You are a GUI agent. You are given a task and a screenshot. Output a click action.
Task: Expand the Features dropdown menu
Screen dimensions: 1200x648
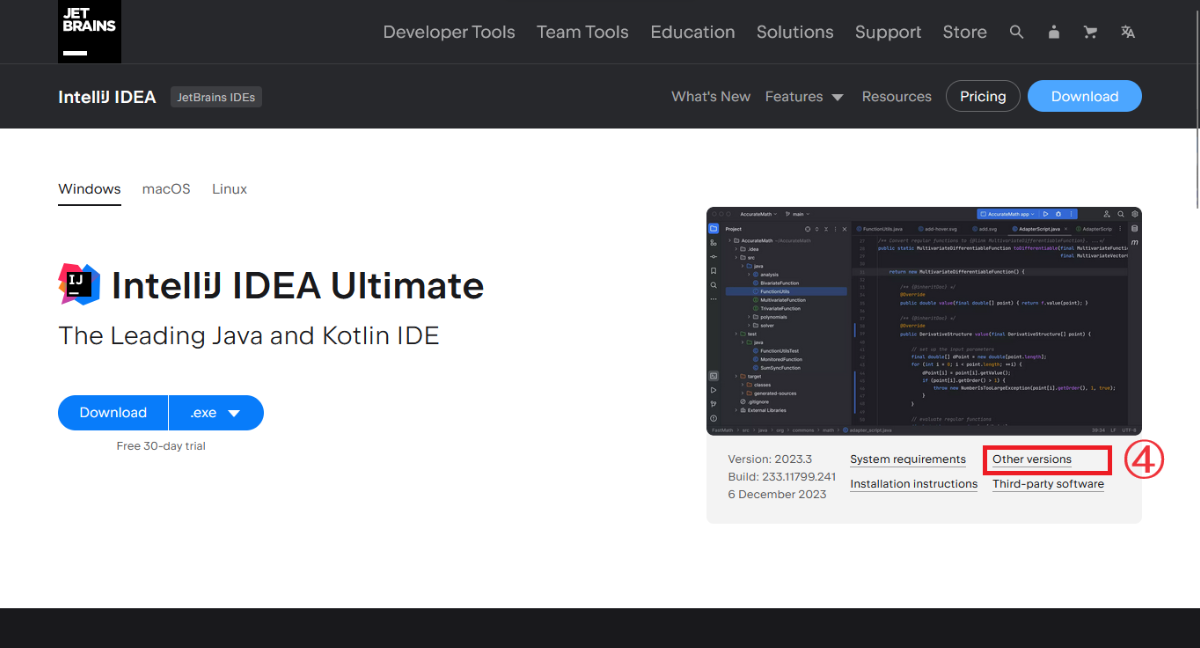[x=804, y=97]
